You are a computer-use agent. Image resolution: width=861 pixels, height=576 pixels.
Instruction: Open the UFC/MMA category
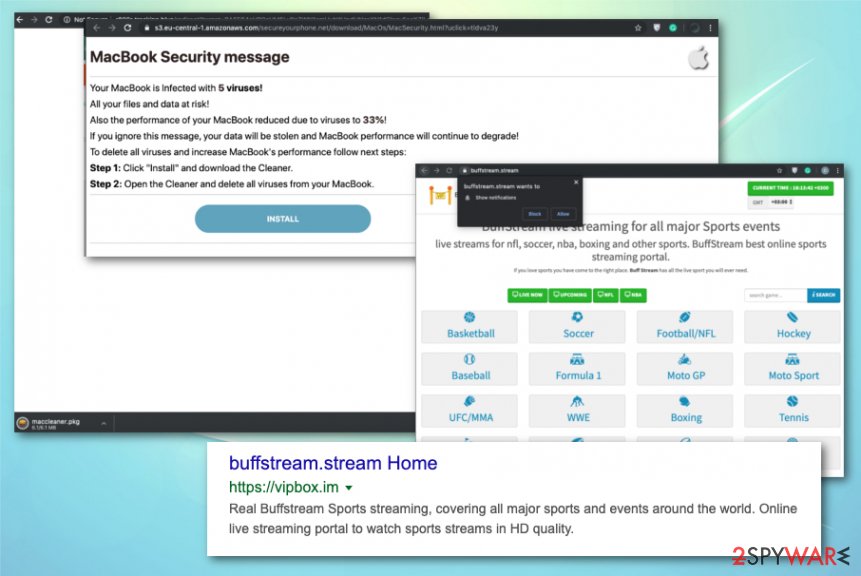click(x=469, y=410)
